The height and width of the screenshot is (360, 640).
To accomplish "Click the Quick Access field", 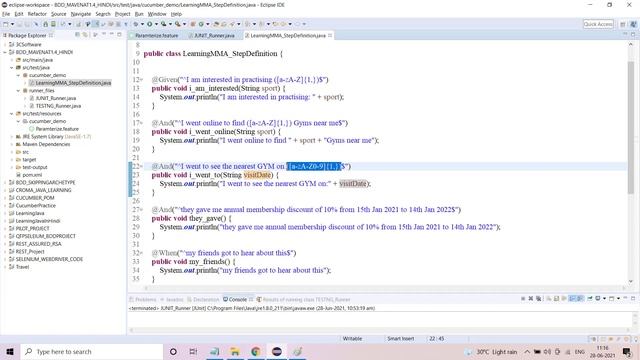I will click(x=598, y=24).
